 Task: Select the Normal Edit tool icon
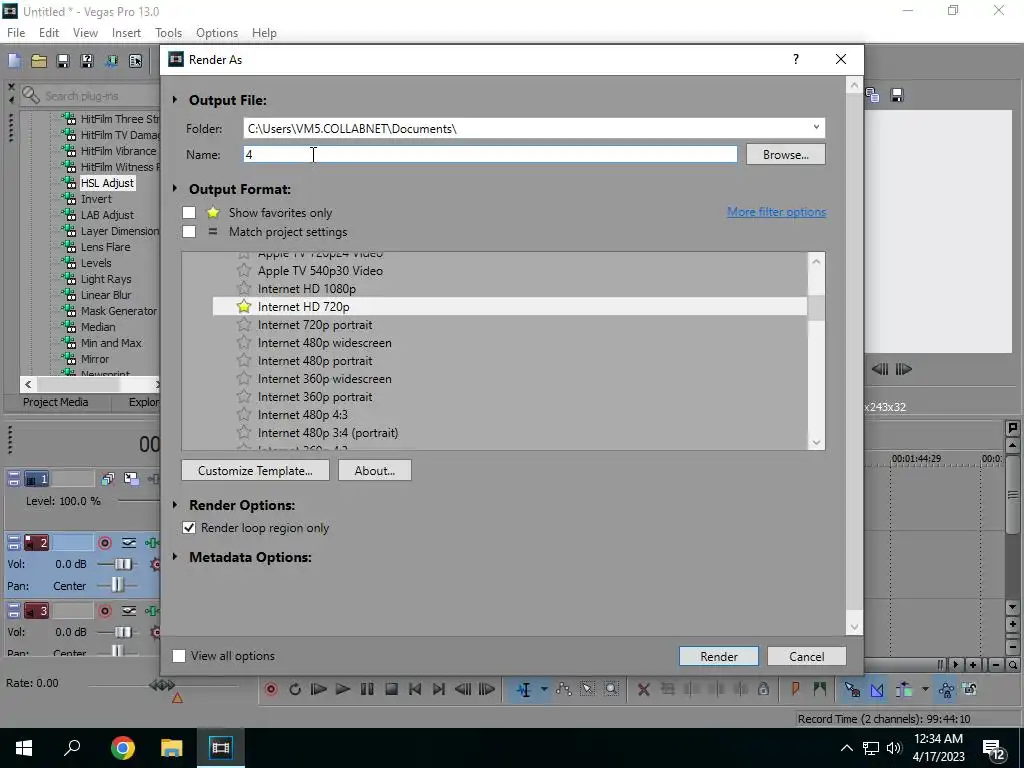524,690
